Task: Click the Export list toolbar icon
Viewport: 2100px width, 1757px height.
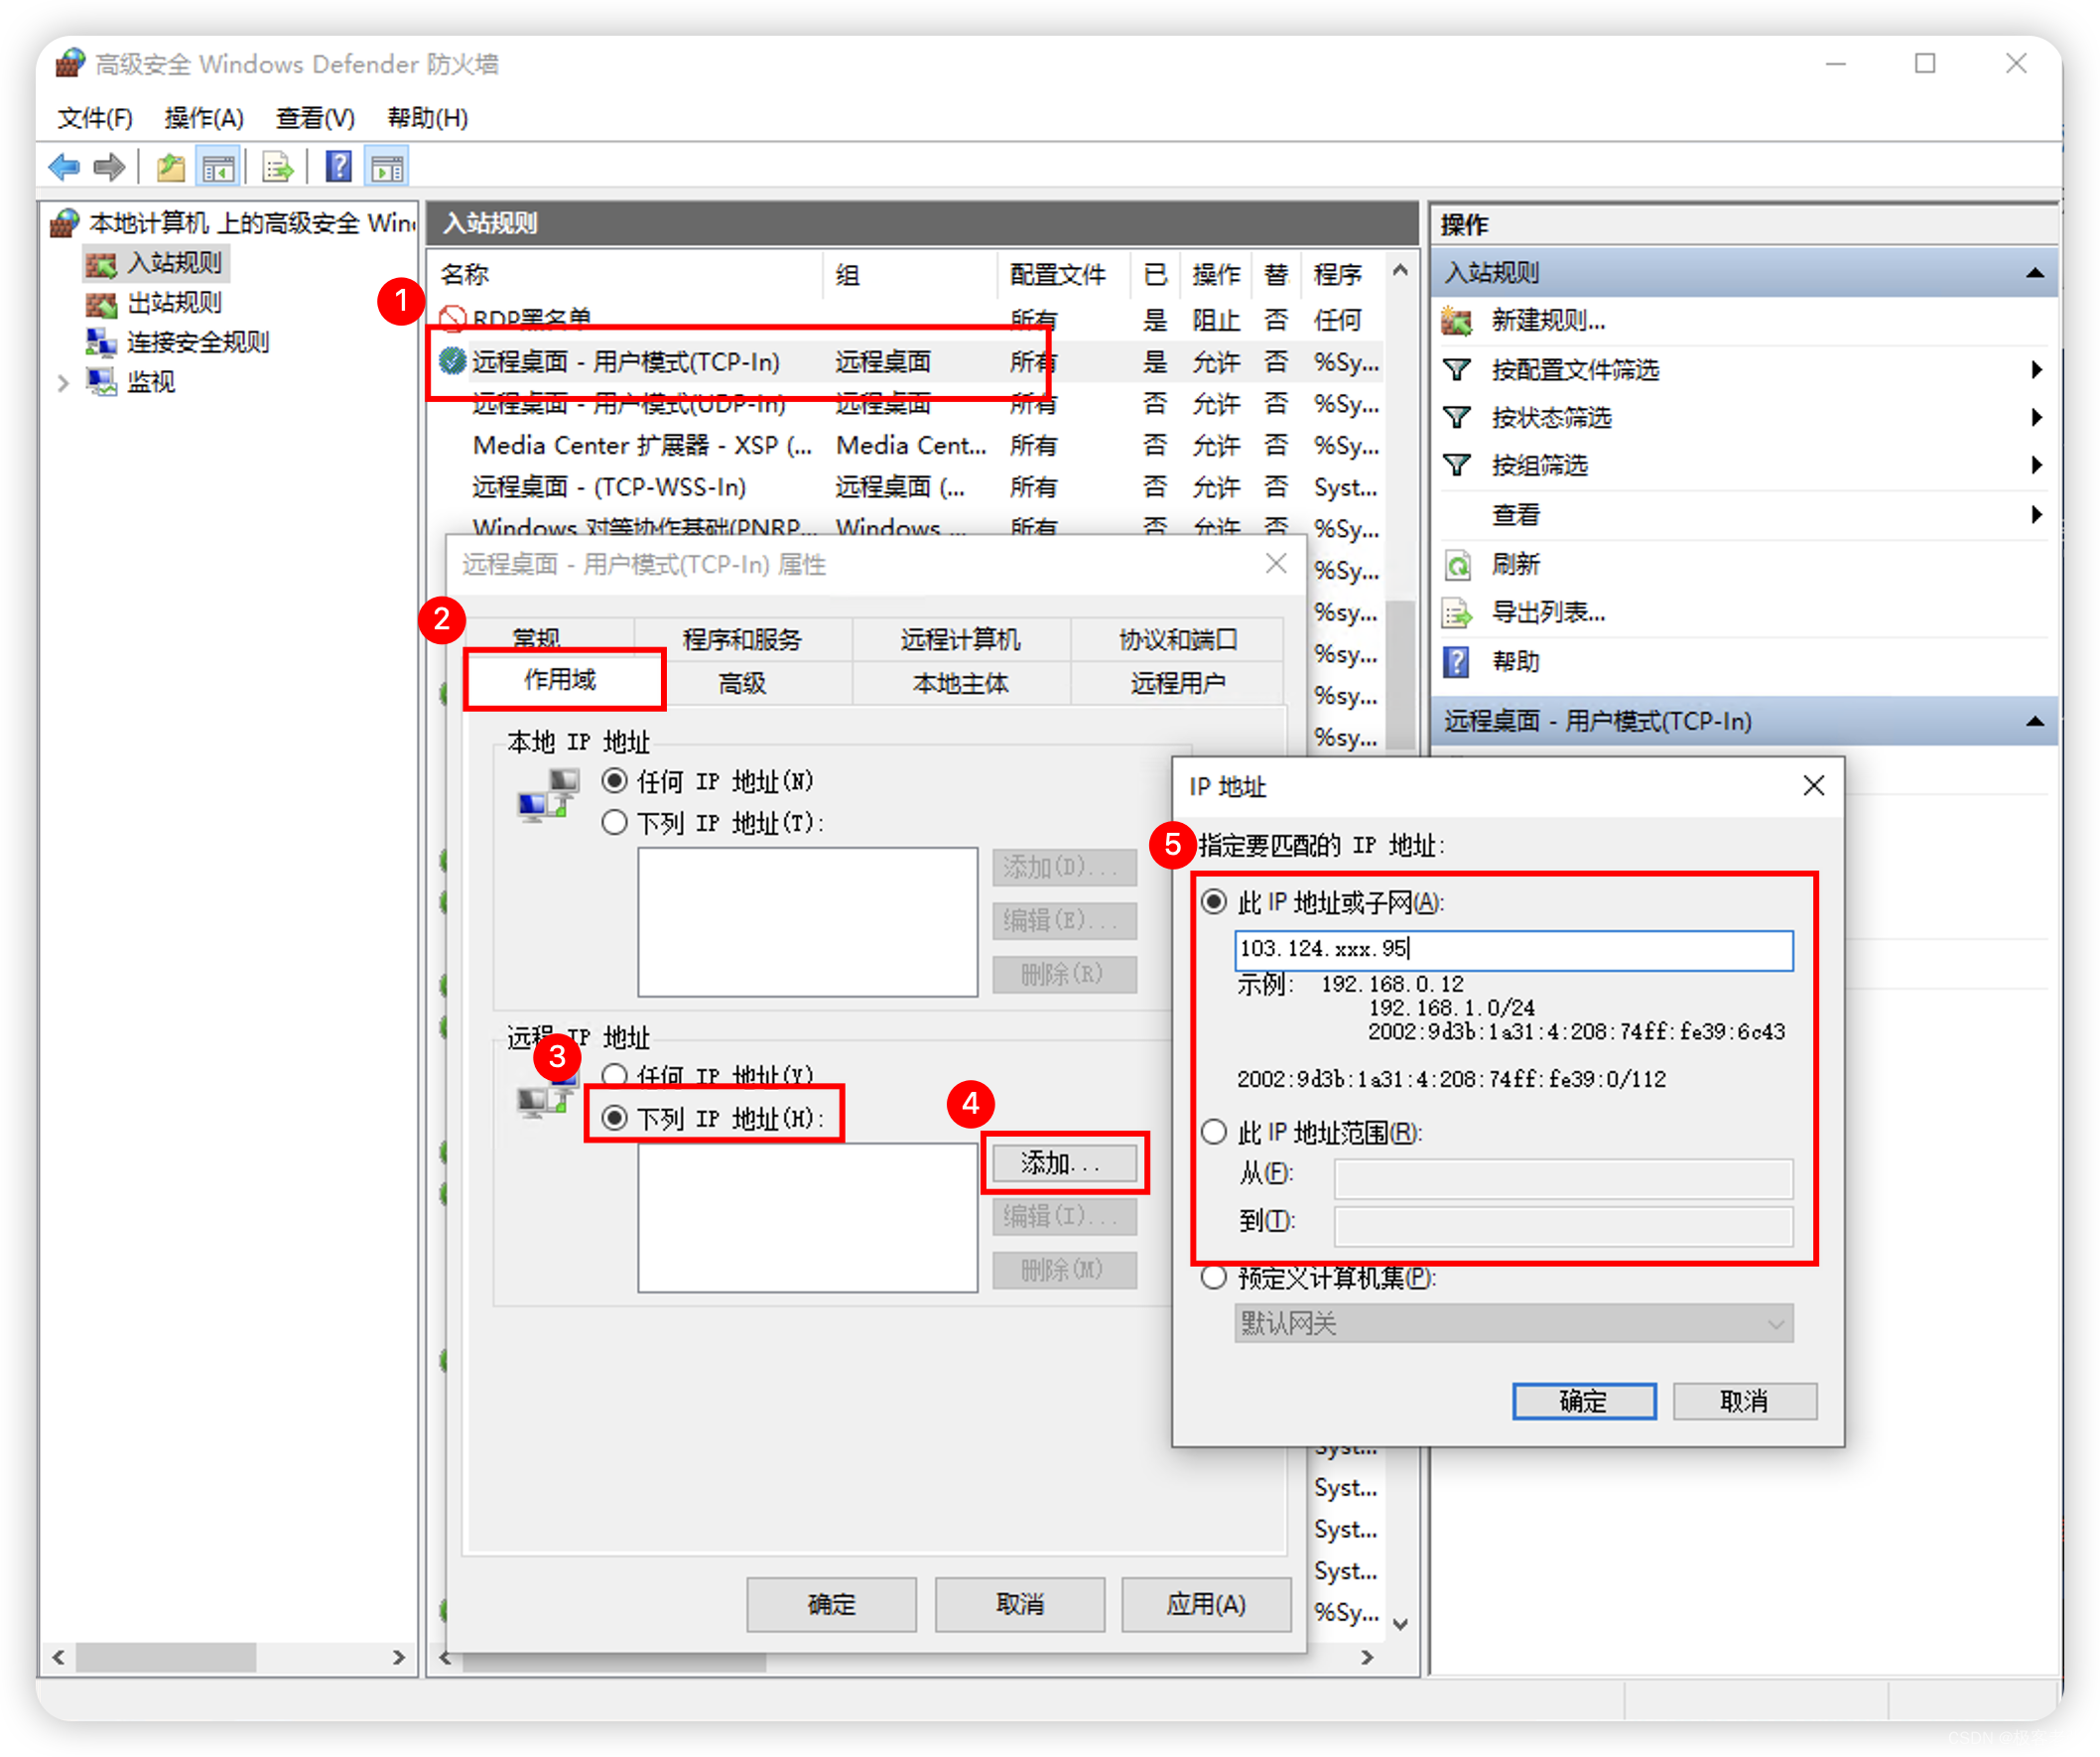Action: 277,167
